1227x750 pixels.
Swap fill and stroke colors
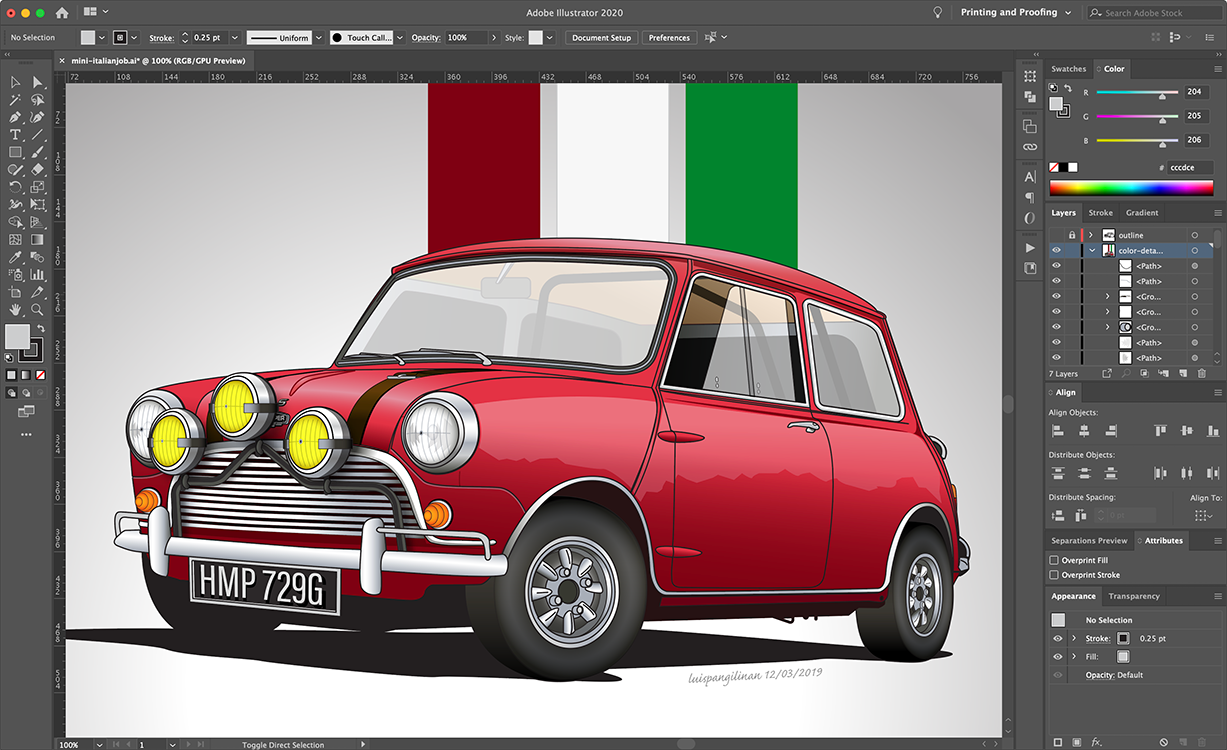coord(40,328)
